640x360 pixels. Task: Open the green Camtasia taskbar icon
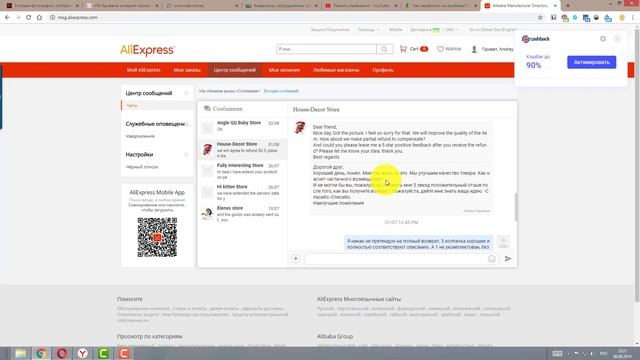tap(104, 353)
